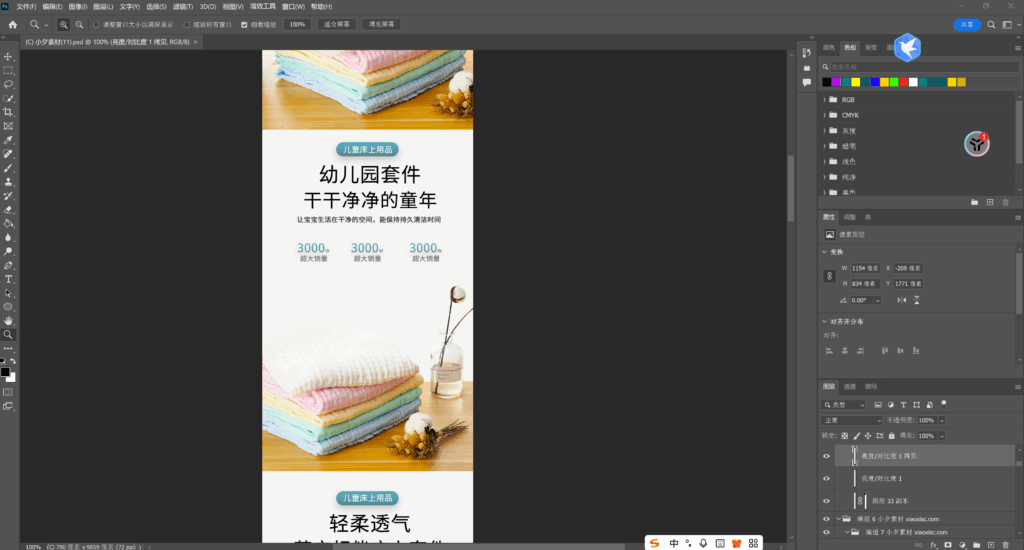The height and width of the screenshot is (550, 1024).
Task: Select the Eyedropper tool
Action: click(8, 140)
